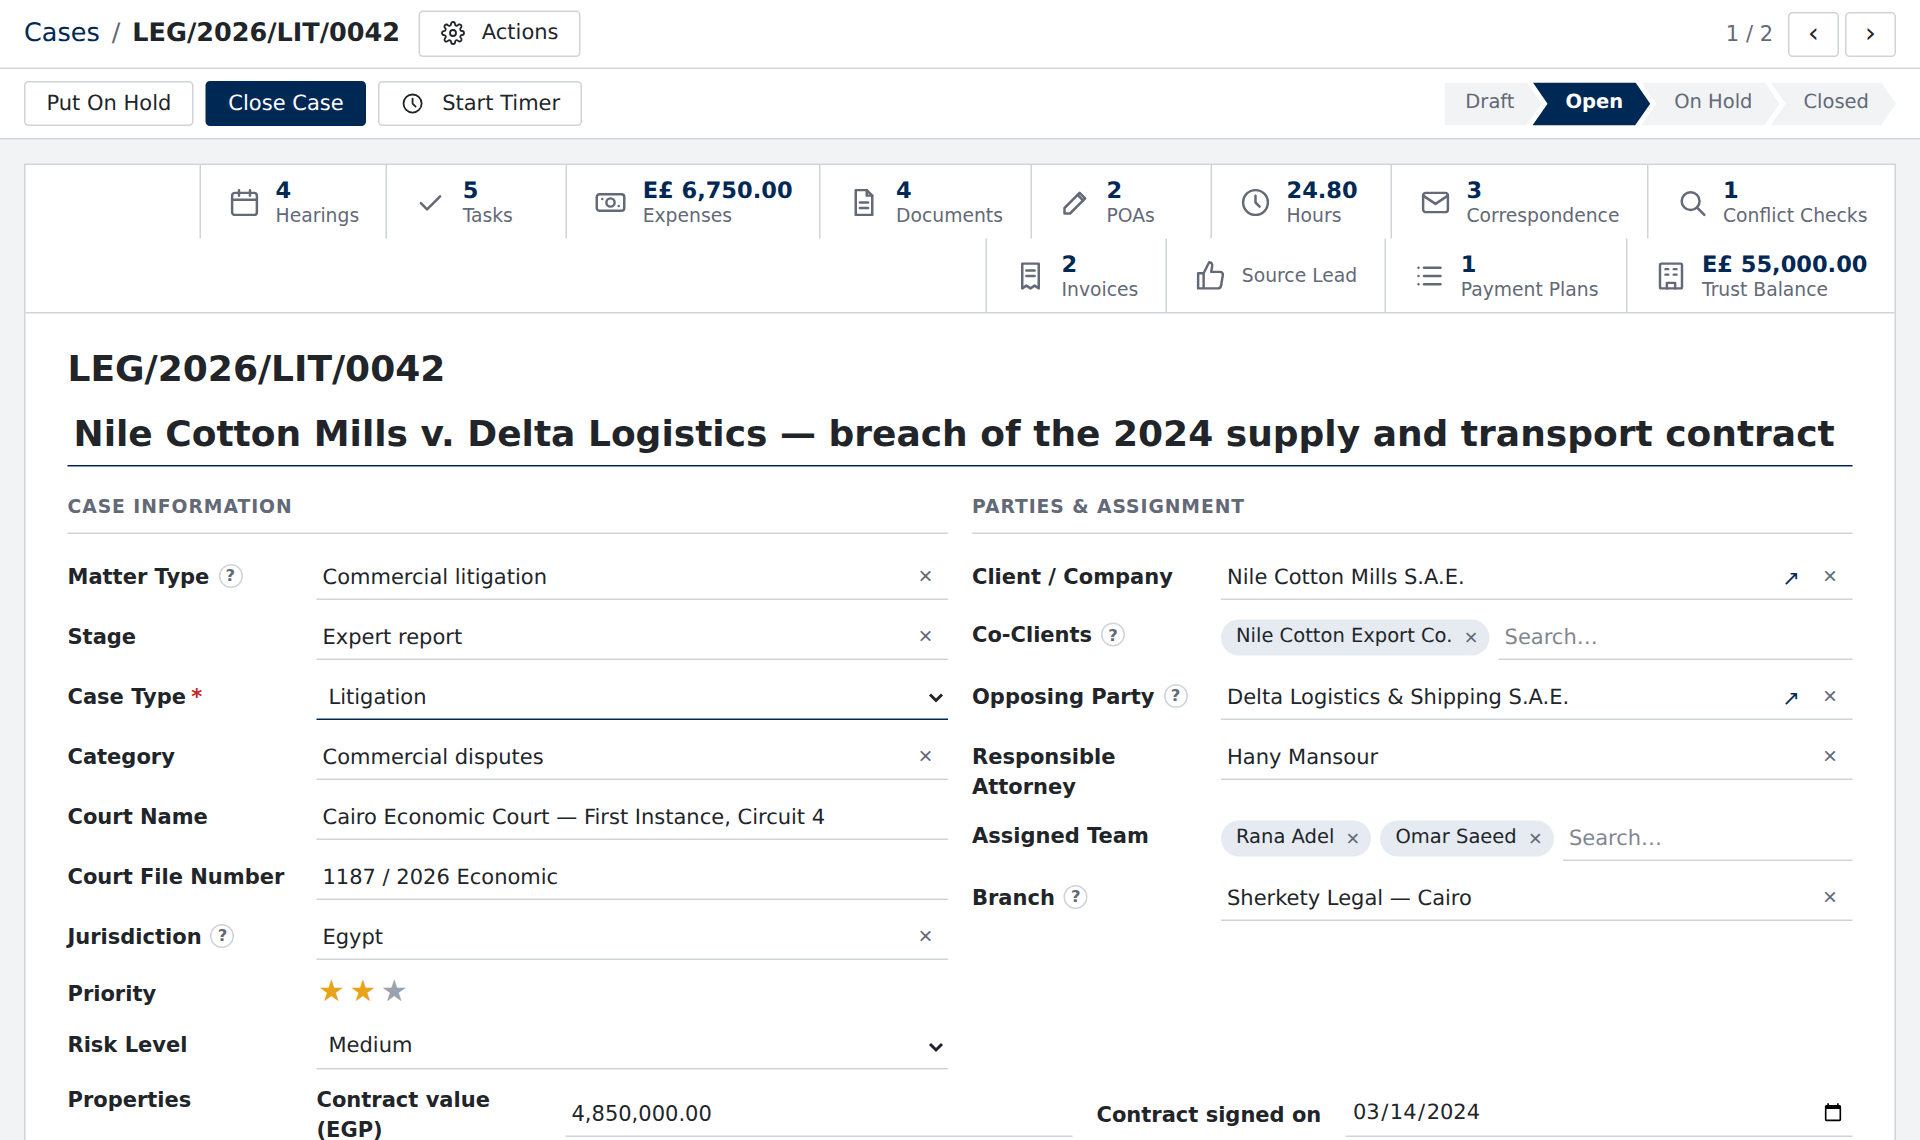Set status to Closed stage

1835,102
